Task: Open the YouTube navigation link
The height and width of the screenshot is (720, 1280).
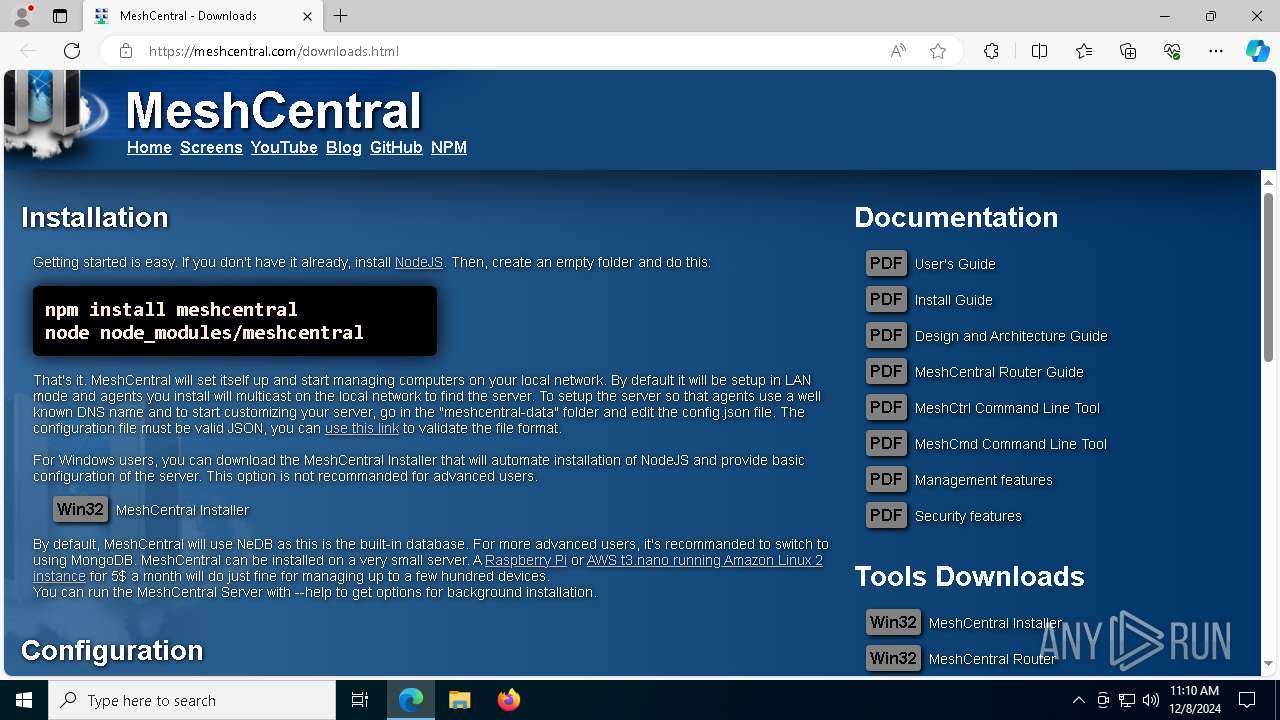Action: [x=284, y=147]
